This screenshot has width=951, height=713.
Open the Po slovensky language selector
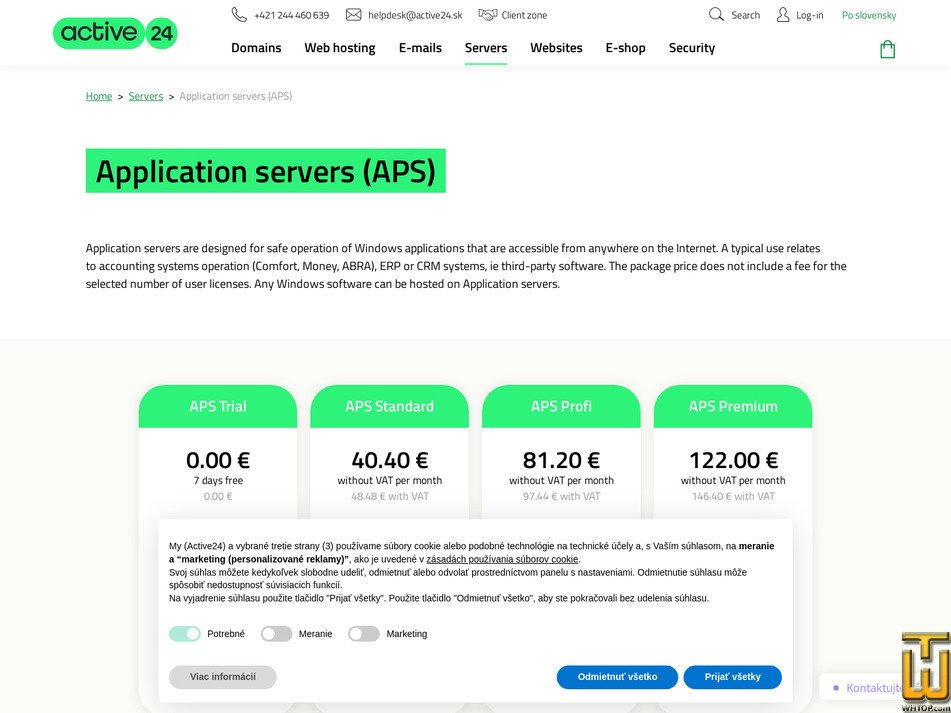click(868, 15)
